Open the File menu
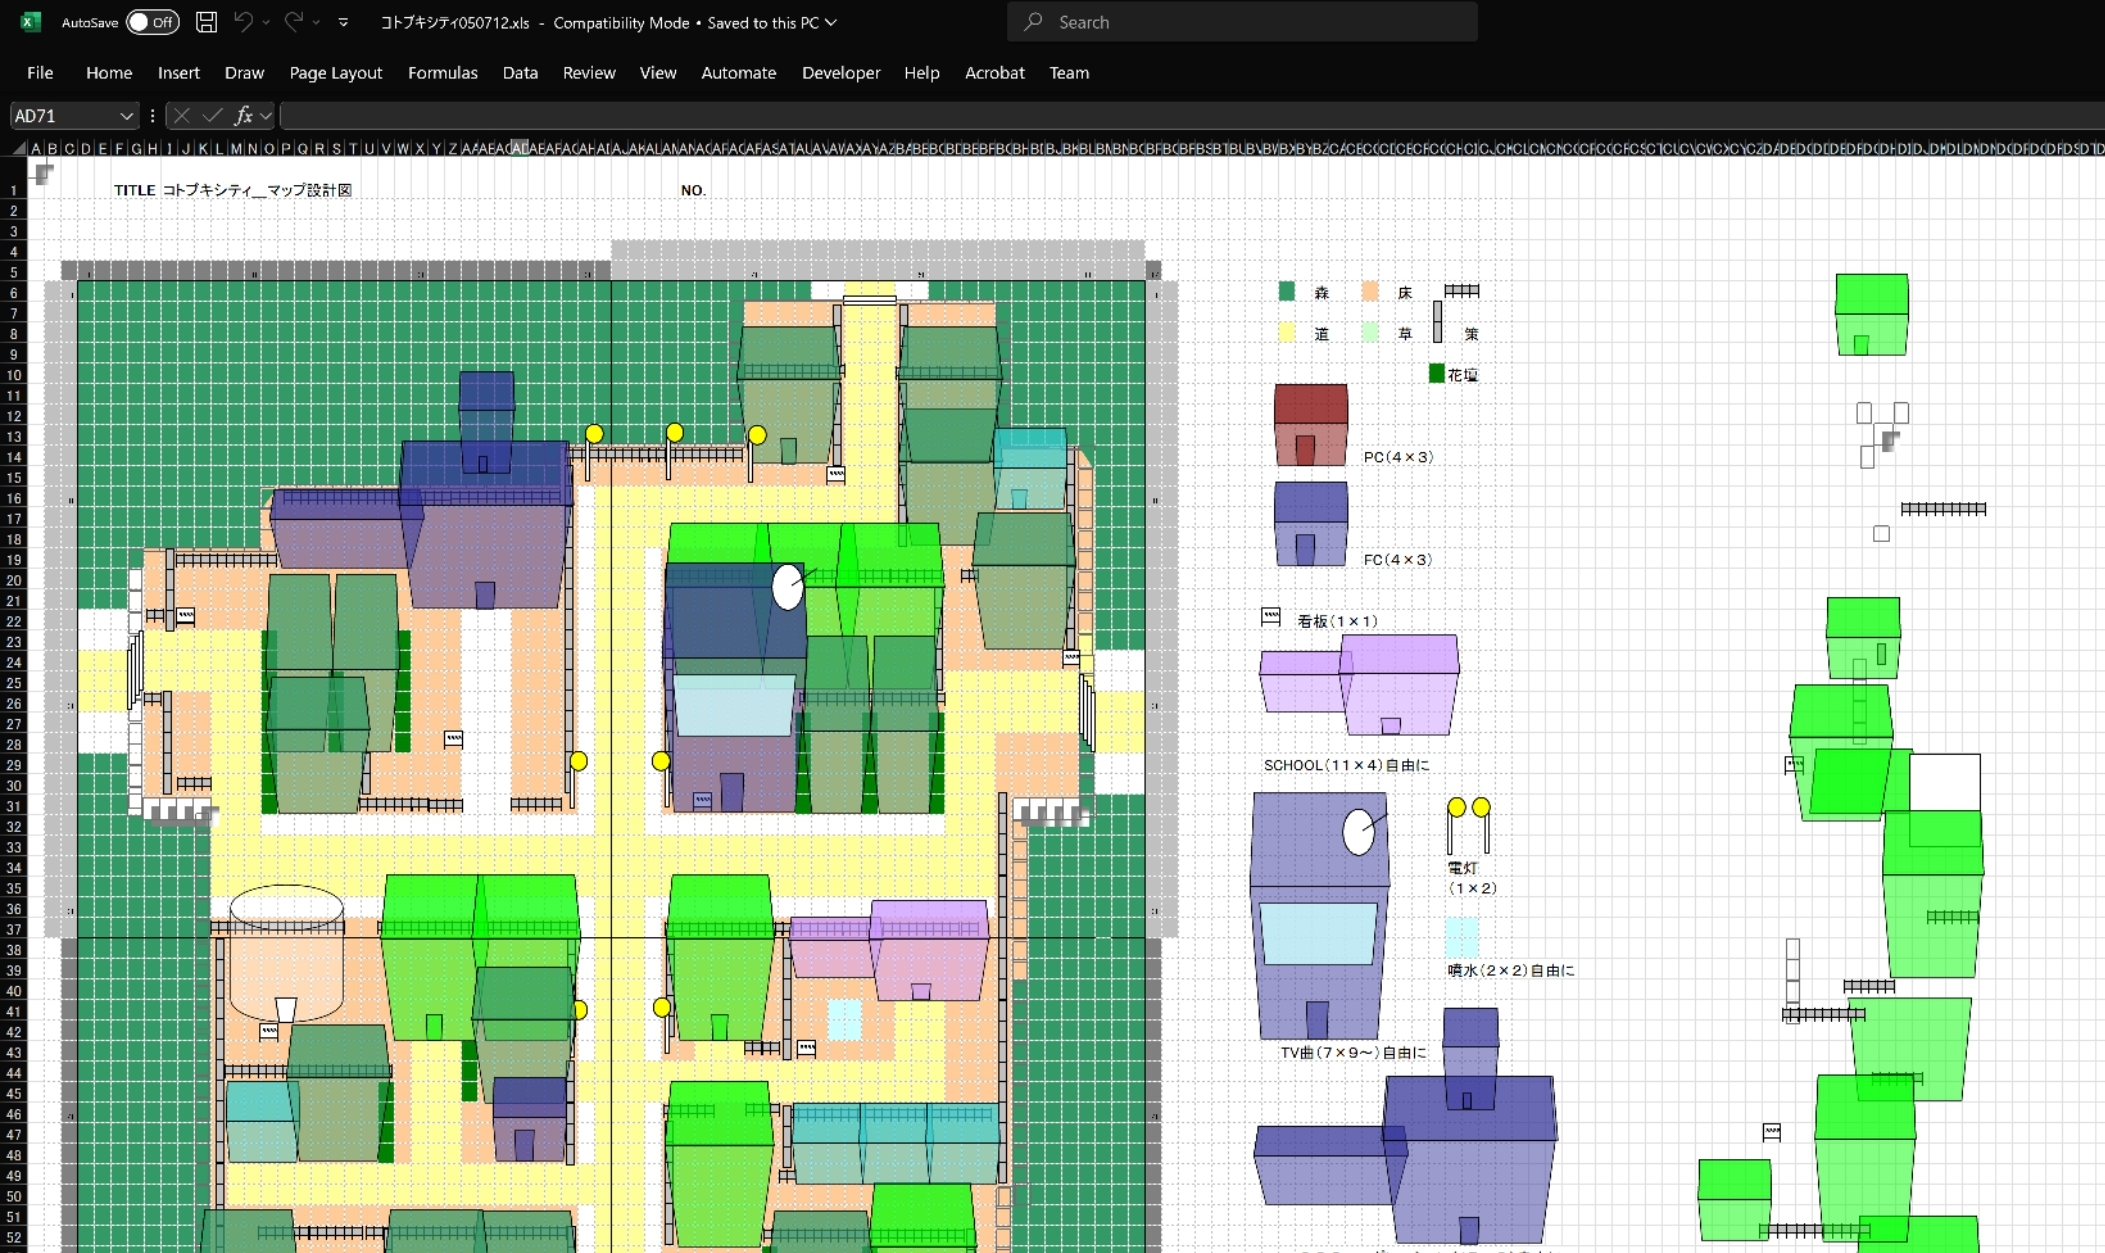 (x=40, y=72)
